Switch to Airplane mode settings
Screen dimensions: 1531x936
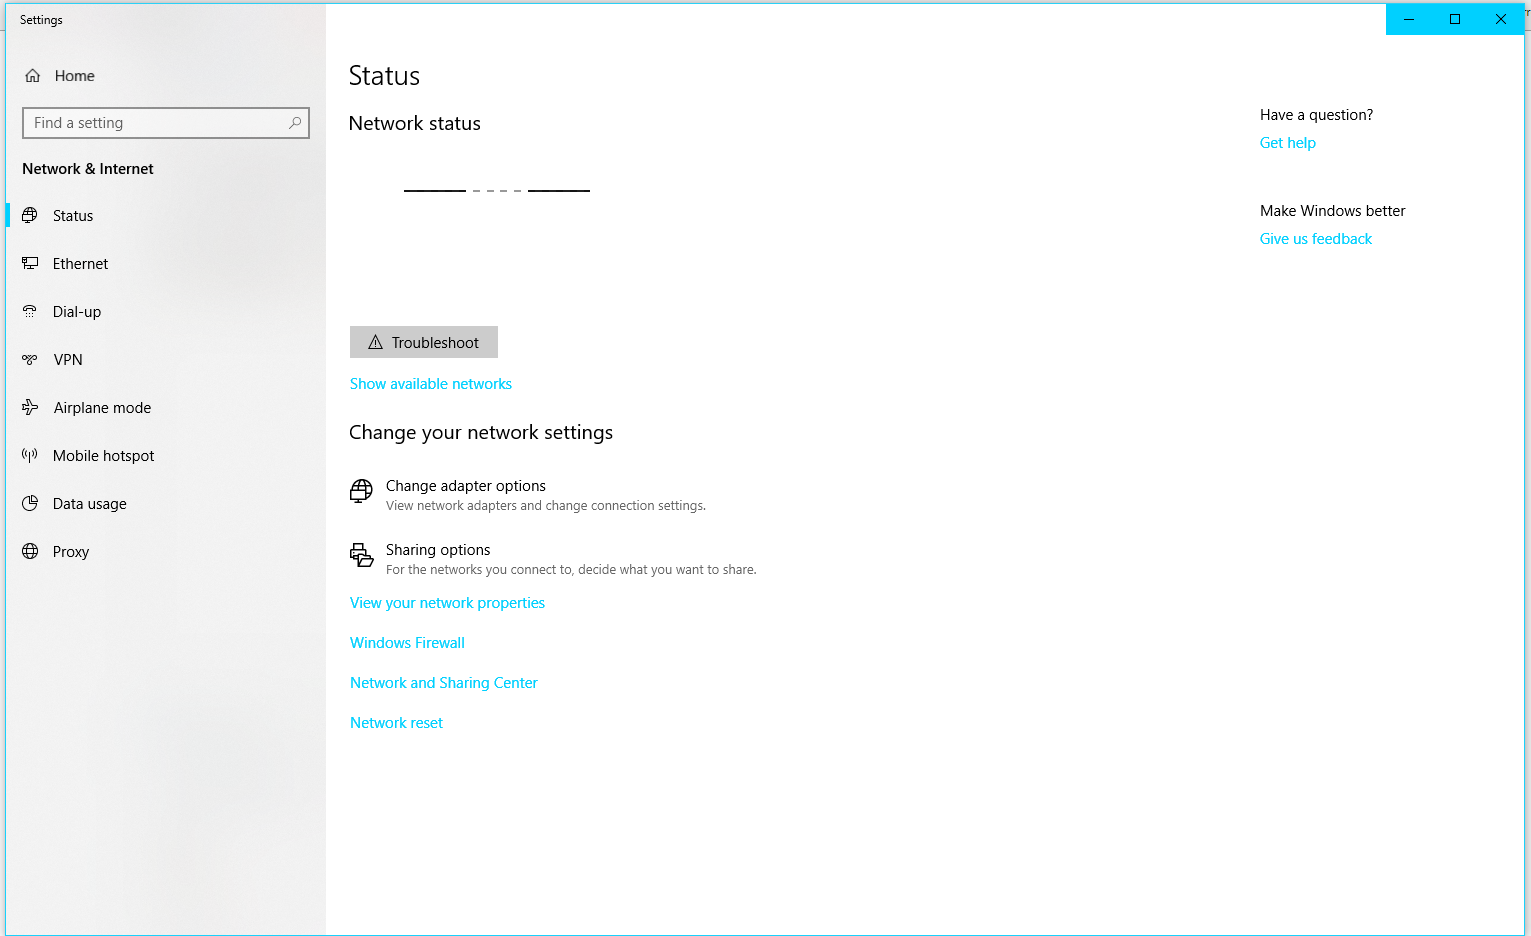pos(165,408)
